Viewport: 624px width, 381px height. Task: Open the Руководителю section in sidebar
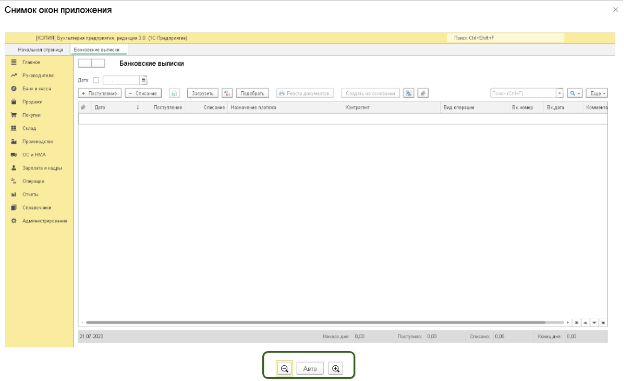point(38,75)
